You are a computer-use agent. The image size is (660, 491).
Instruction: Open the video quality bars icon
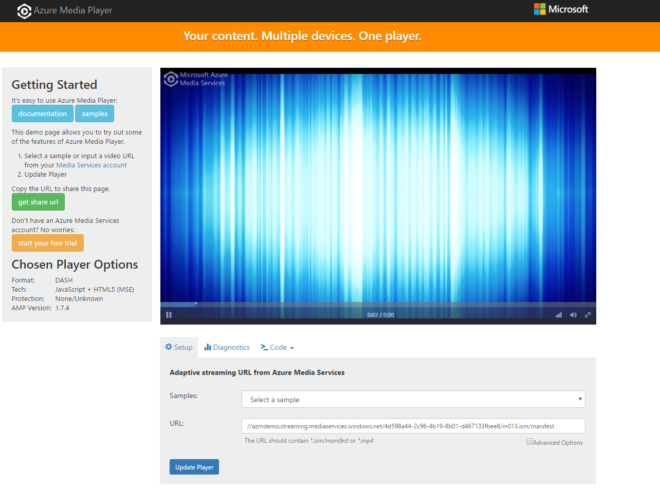pyautogui.click(x=559, y=315)
